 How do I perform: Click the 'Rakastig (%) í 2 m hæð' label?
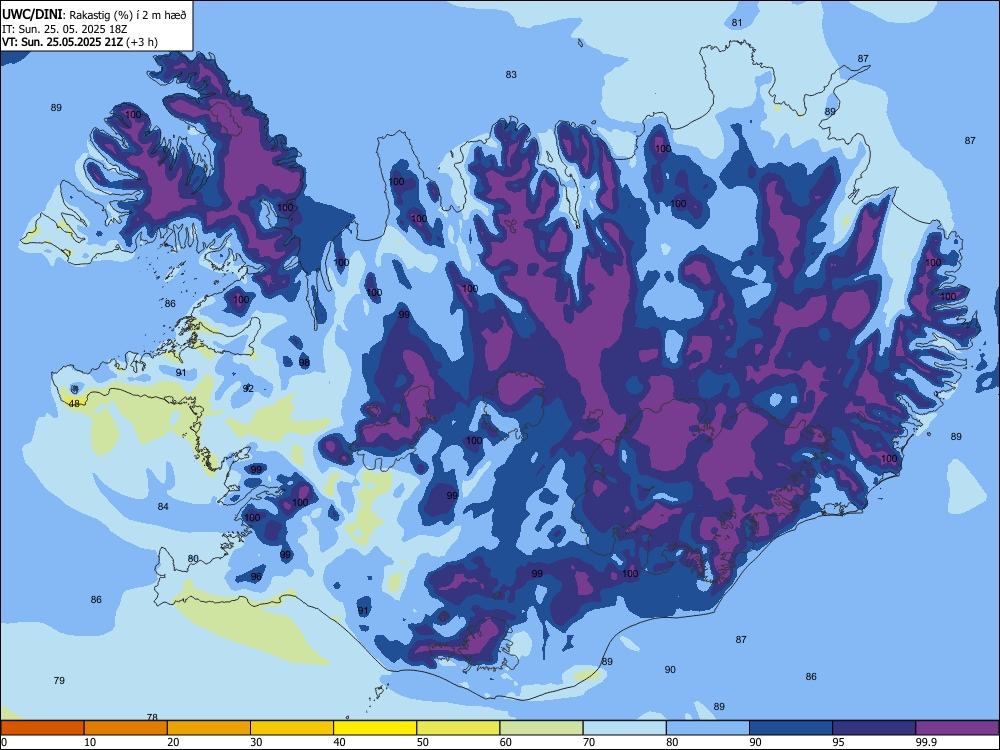coord(128,15)
